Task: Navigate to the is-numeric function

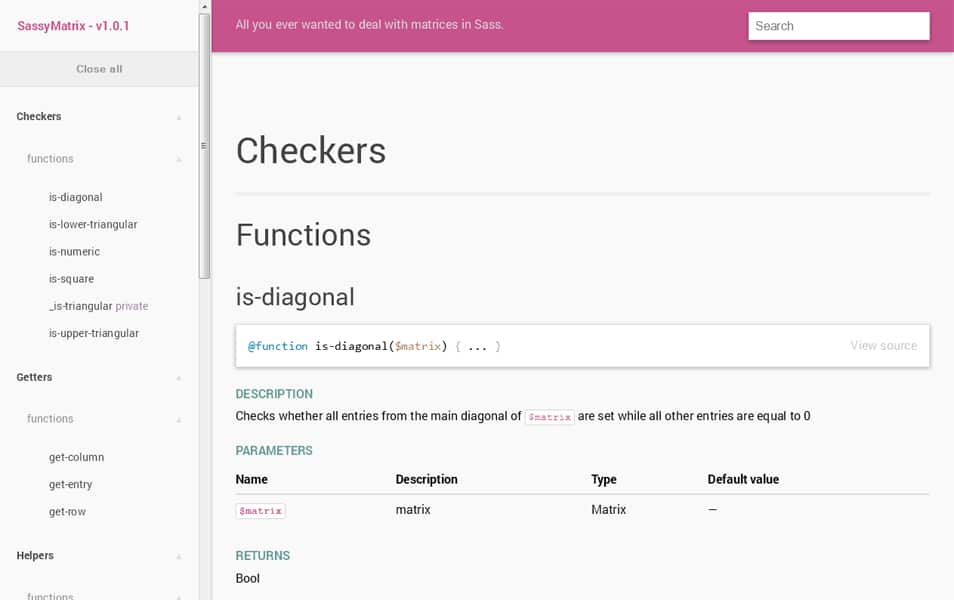Action: point(76,251)
